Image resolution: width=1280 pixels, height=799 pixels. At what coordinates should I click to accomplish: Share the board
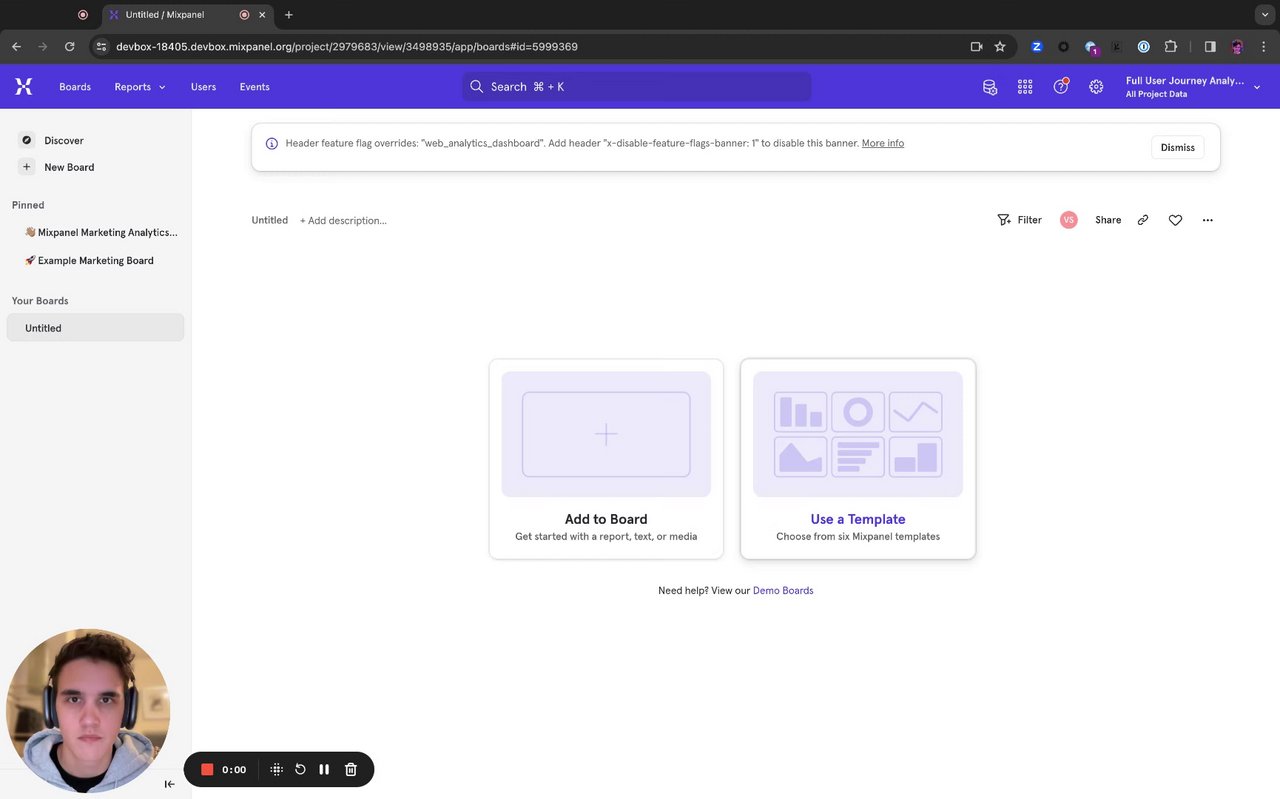point(1108,220)
